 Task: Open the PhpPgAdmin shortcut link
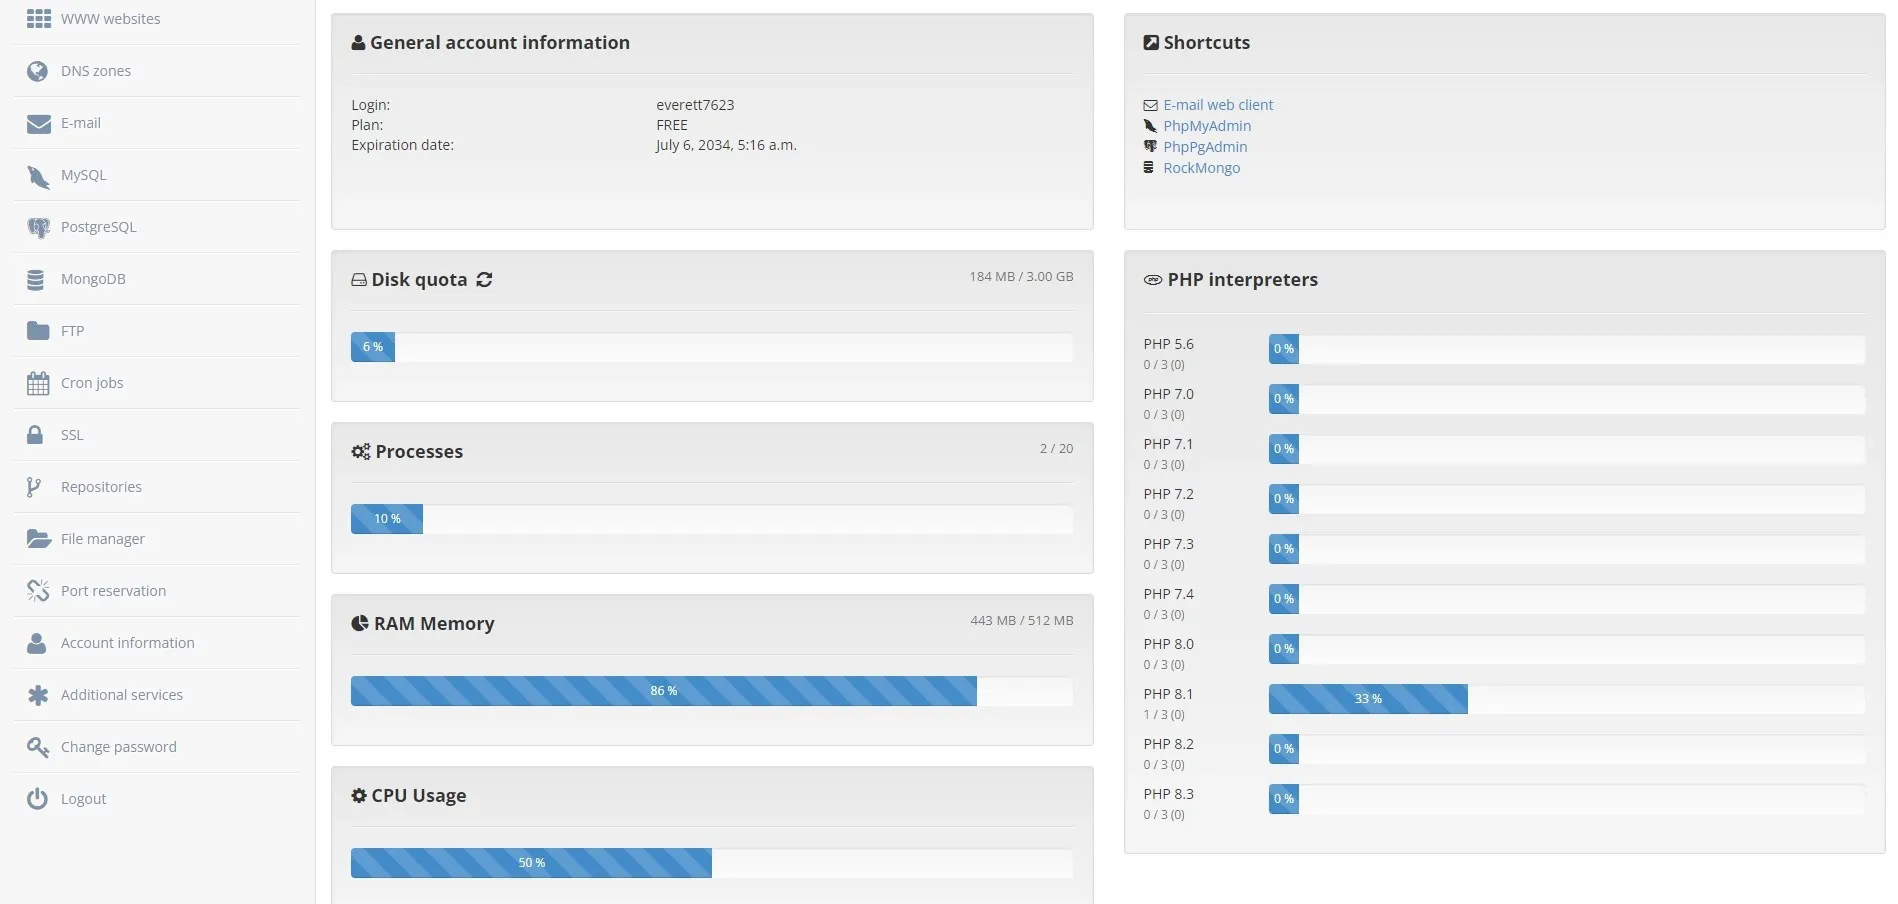[1204, 147]
